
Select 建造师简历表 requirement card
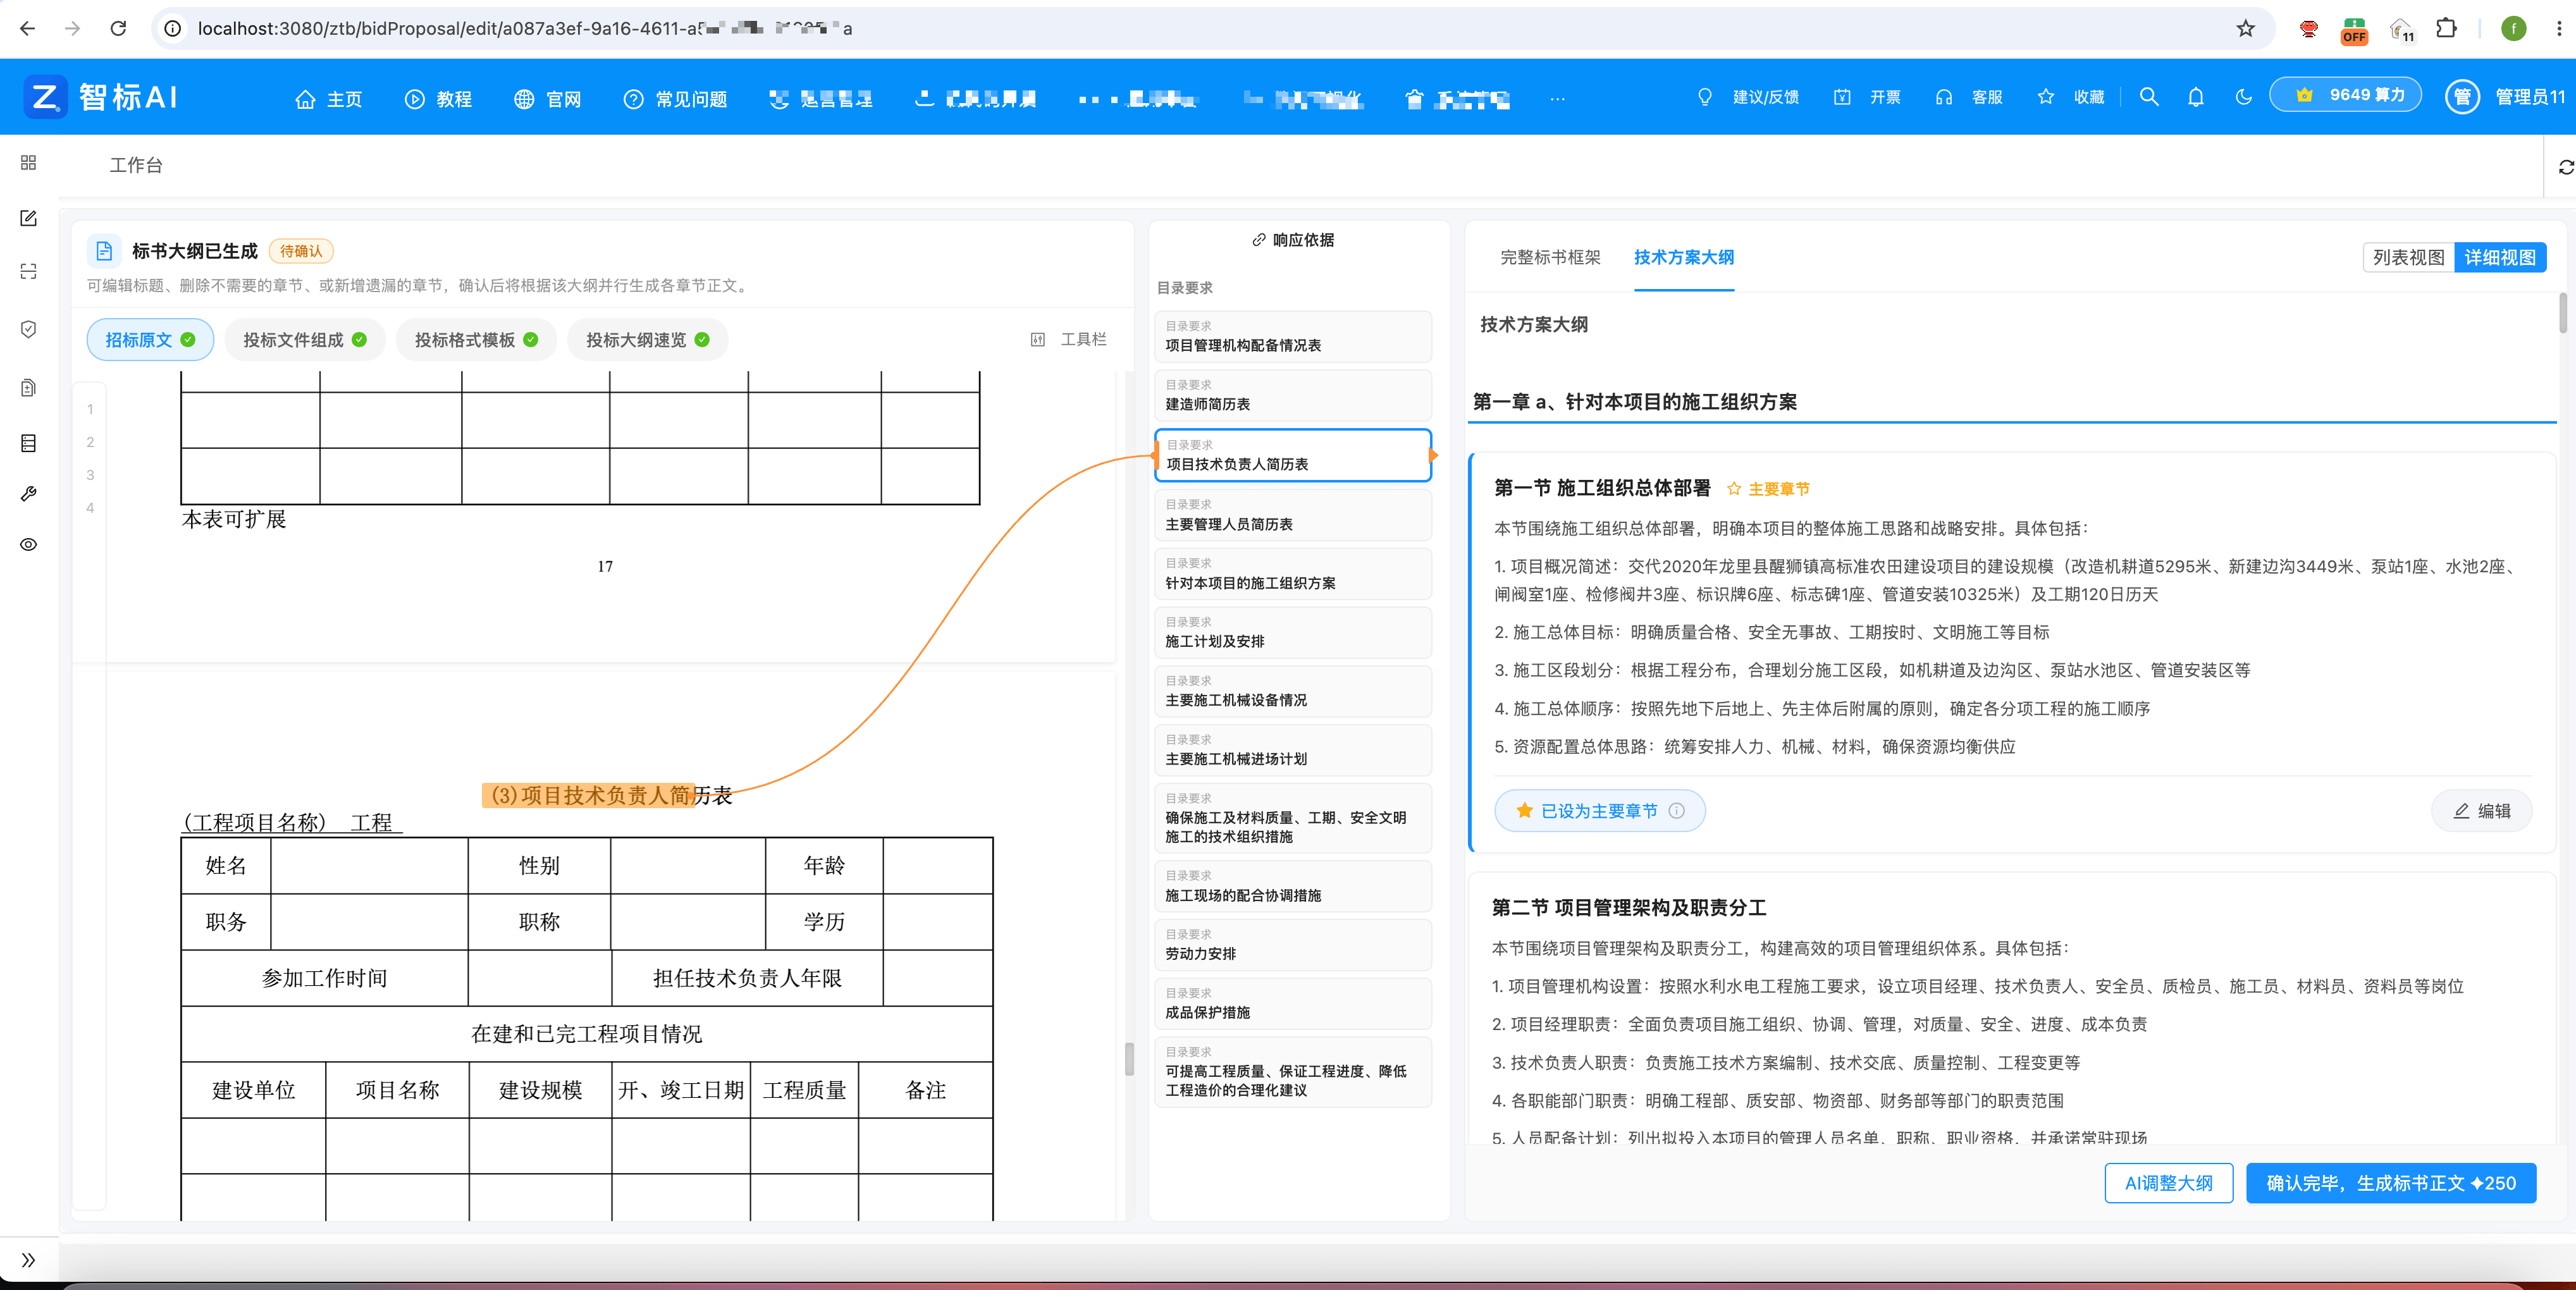click(x=1292, y=395)
